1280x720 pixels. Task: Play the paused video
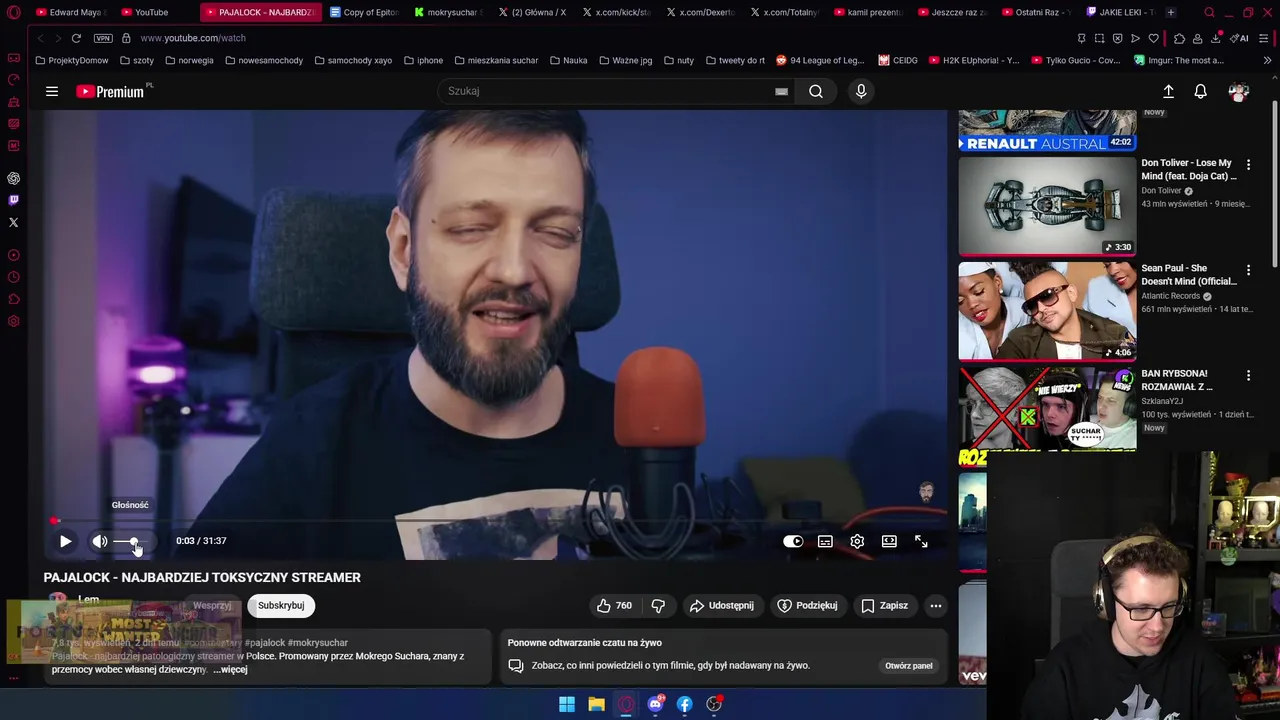point(65,541)
